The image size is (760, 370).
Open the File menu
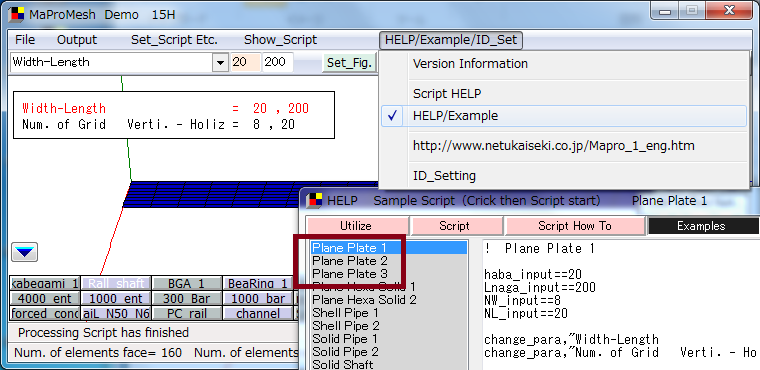[x=25, y=40]
